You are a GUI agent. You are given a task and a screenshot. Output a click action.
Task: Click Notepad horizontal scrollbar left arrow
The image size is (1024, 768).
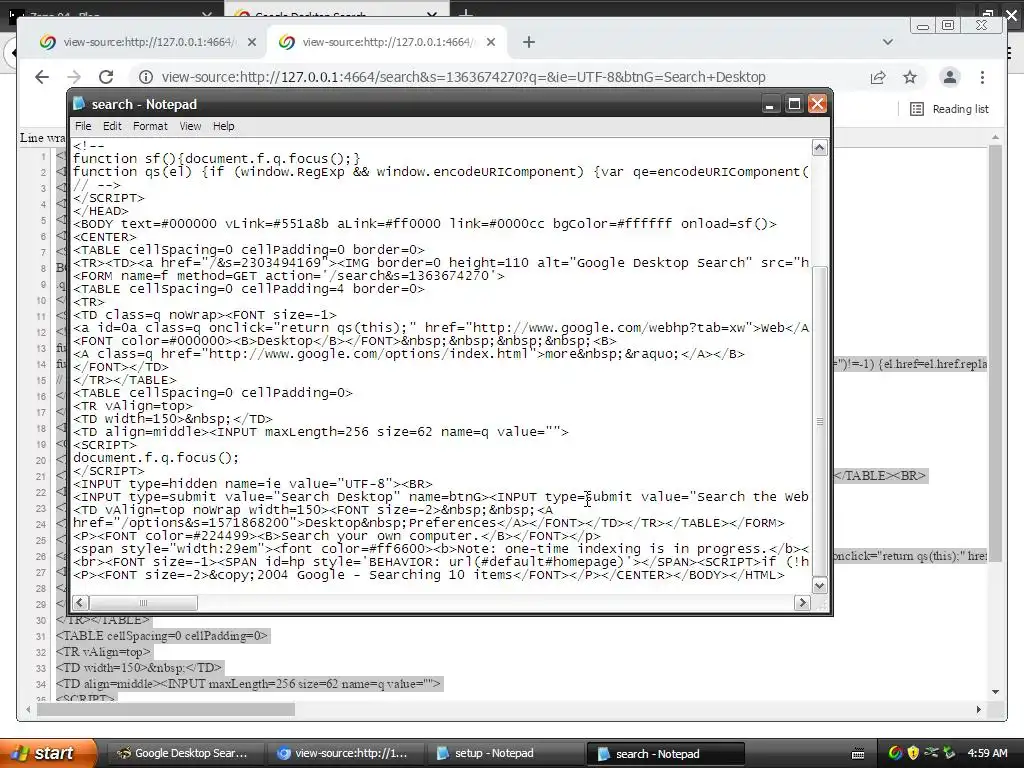(80, 603)
